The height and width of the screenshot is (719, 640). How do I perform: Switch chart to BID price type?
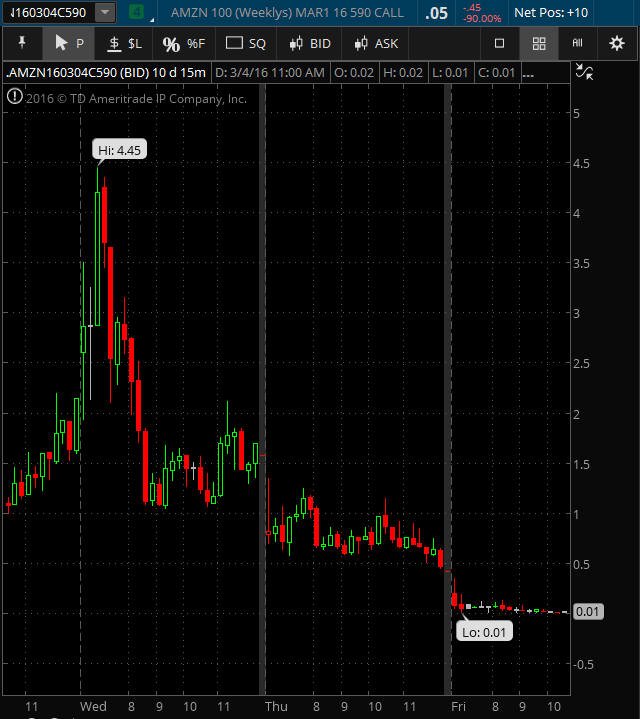310,44
